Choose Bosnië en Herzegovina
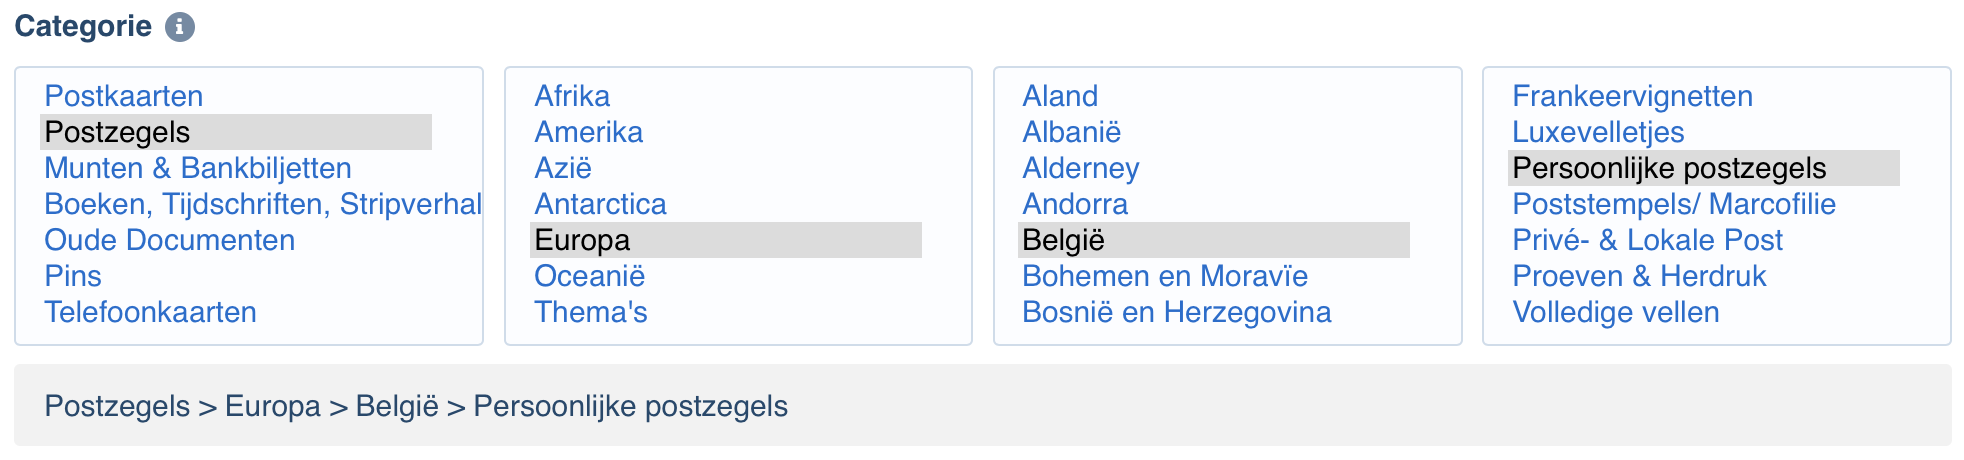This screenshot has width=1964, height=460. pyautogui.click(x=1177, y=312)
